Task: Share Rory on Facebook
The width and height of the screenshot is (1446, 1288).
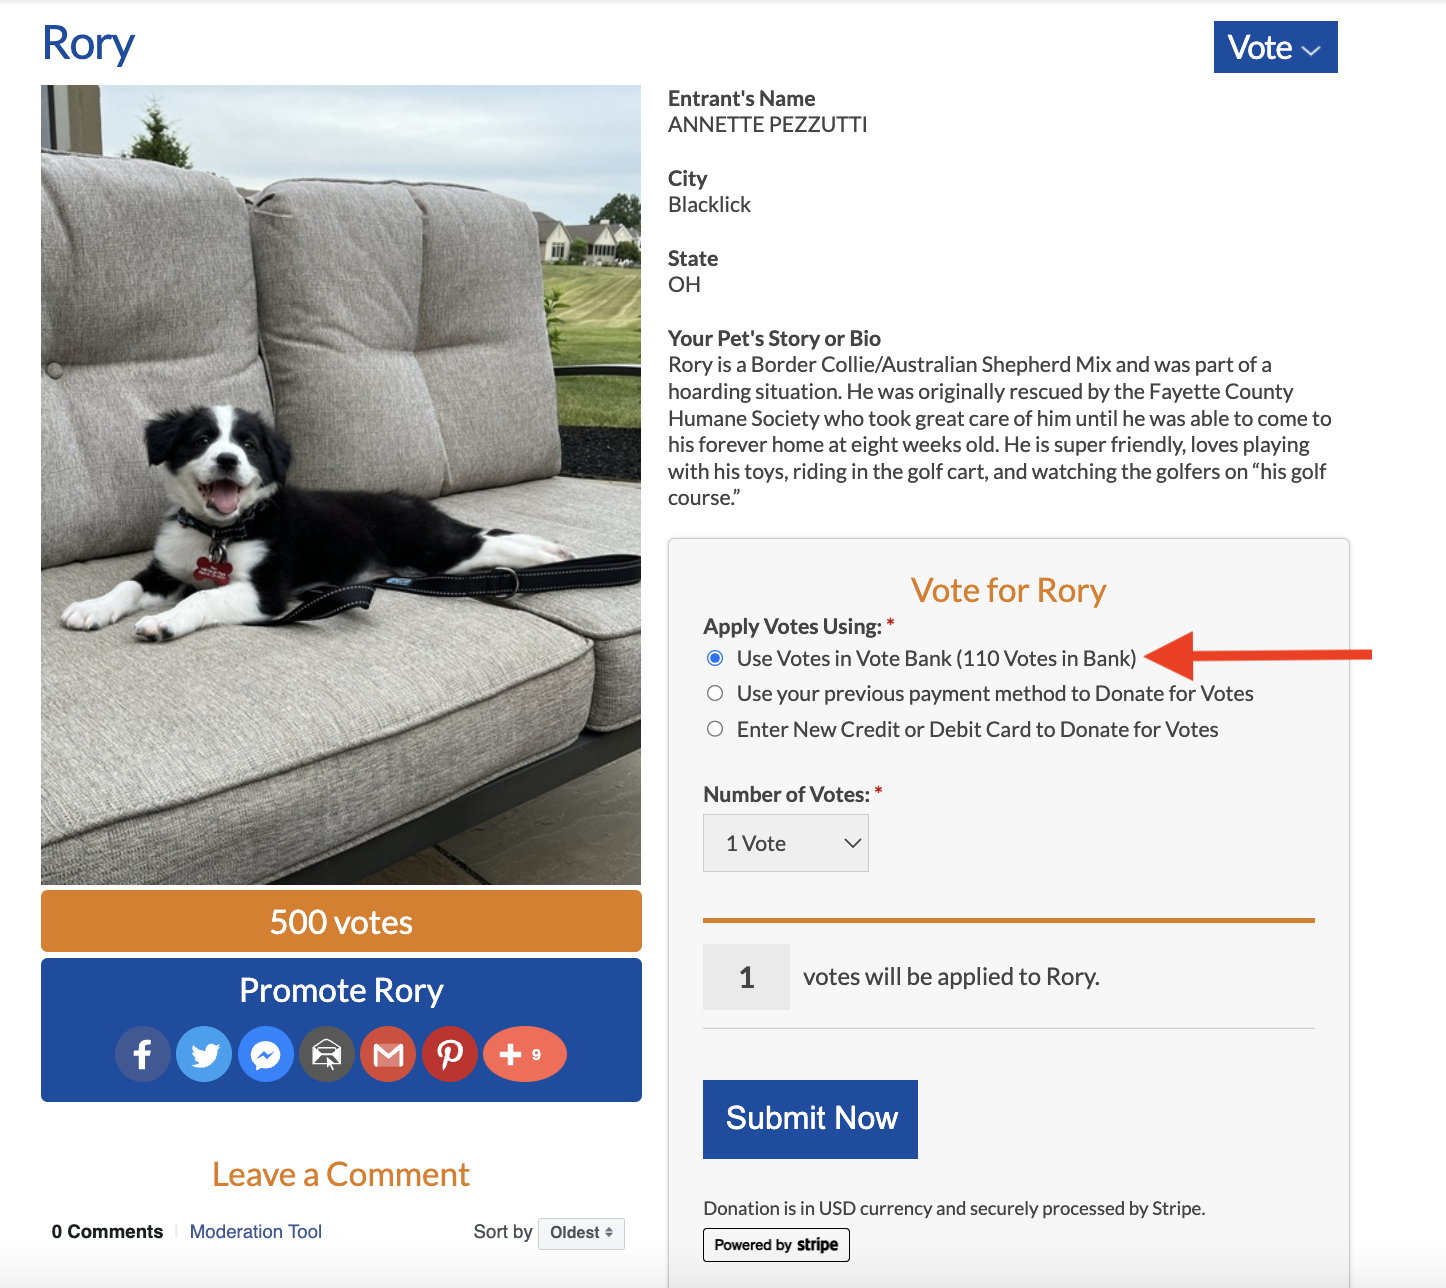Action: (143, 1054)
